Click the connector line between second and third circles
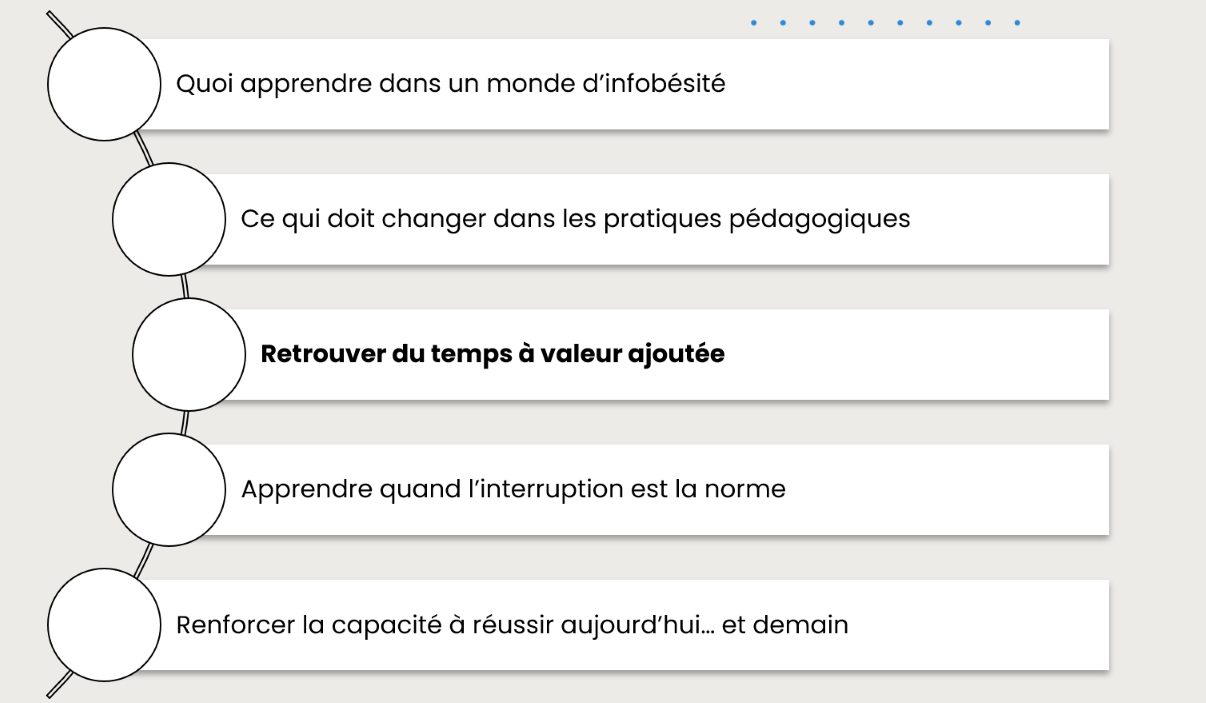Image resolution: width=1206 pixels, height=703 pixels. 185,286
